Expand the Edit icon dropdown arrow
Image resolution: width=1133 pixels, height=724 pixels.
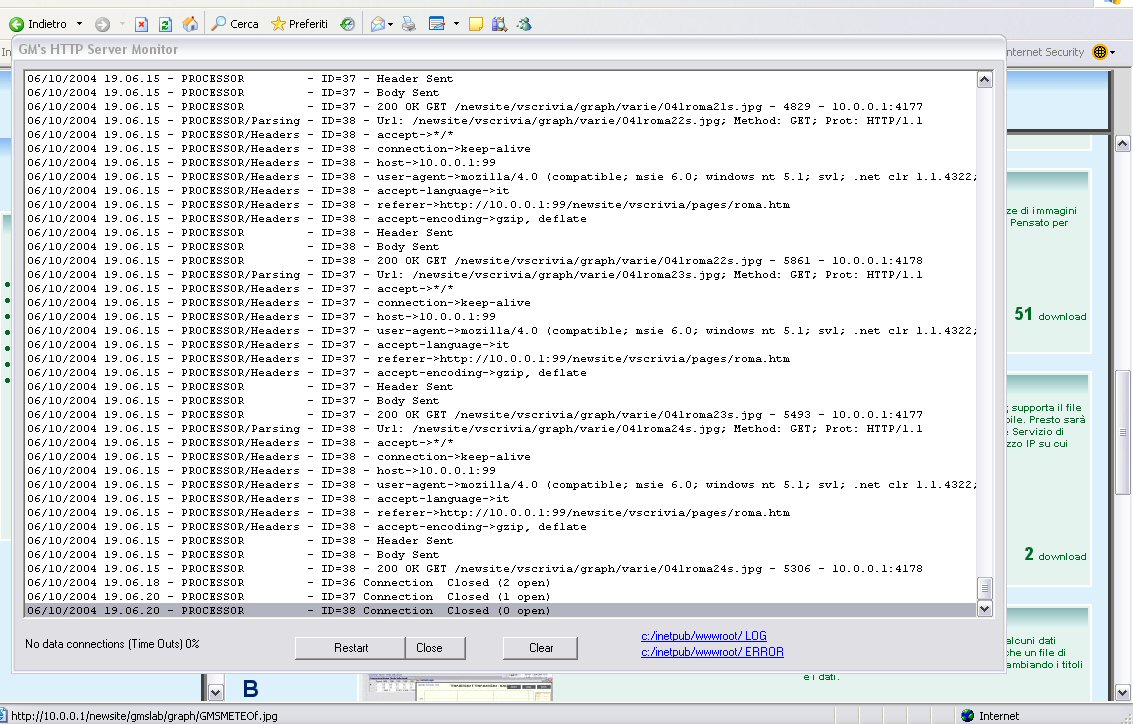456,24
